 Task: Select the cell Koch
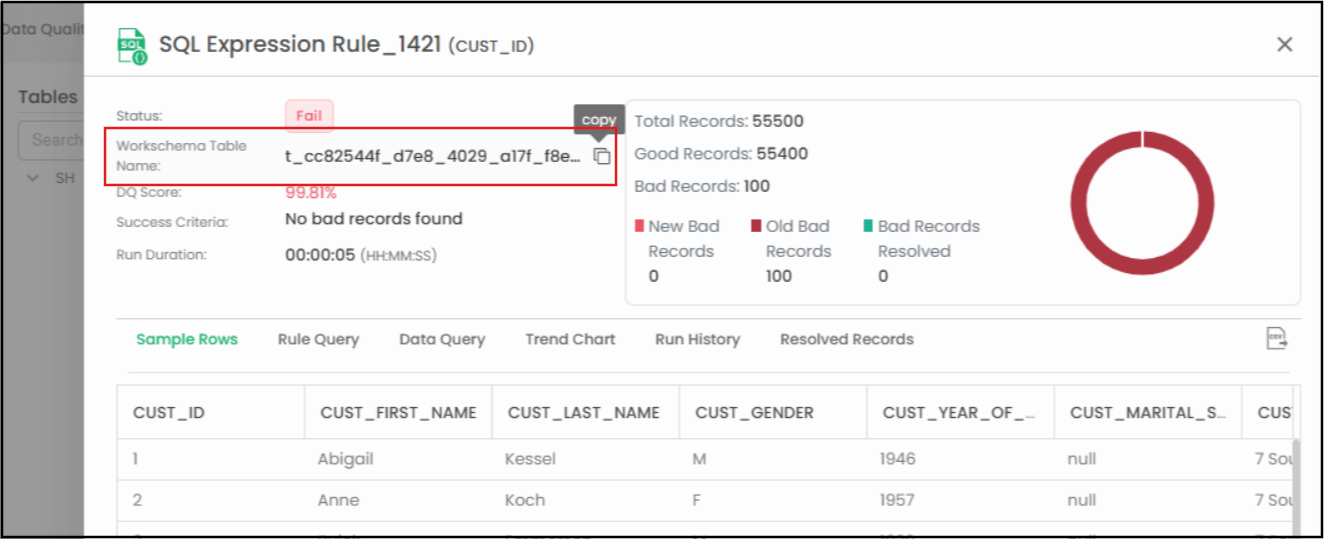pyautogui.click(x=525, y=500)
